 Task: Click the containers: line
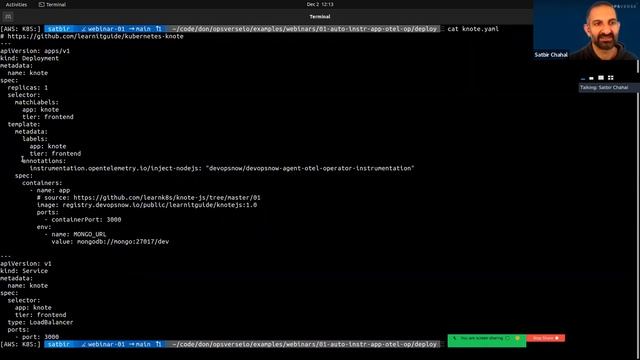point(42,183)
